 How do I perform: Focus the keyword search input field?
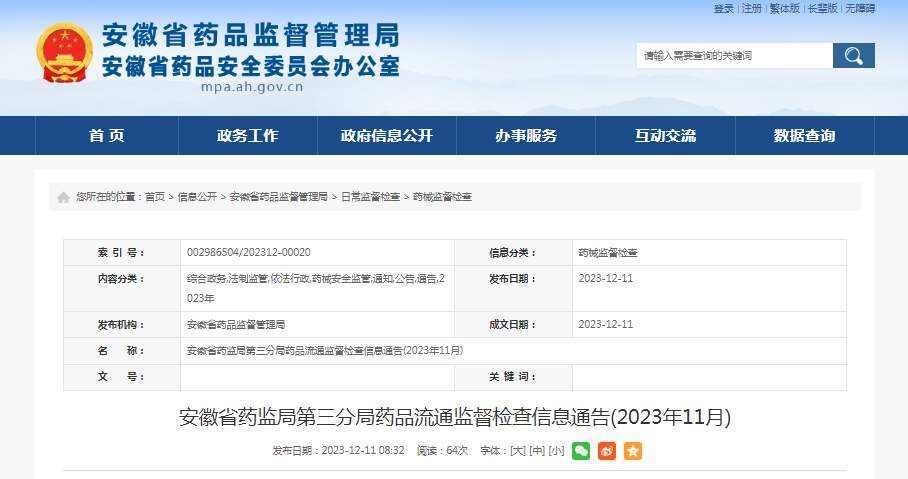[x=735, y=56]
